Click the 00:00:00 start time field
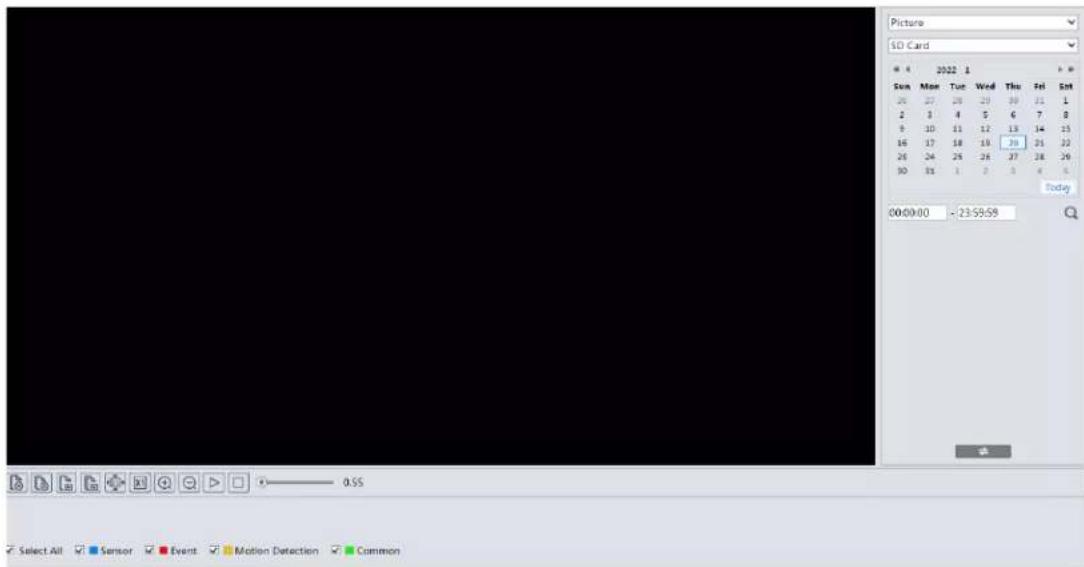This screenshot has height=567, width=1084. click(917, 213)
